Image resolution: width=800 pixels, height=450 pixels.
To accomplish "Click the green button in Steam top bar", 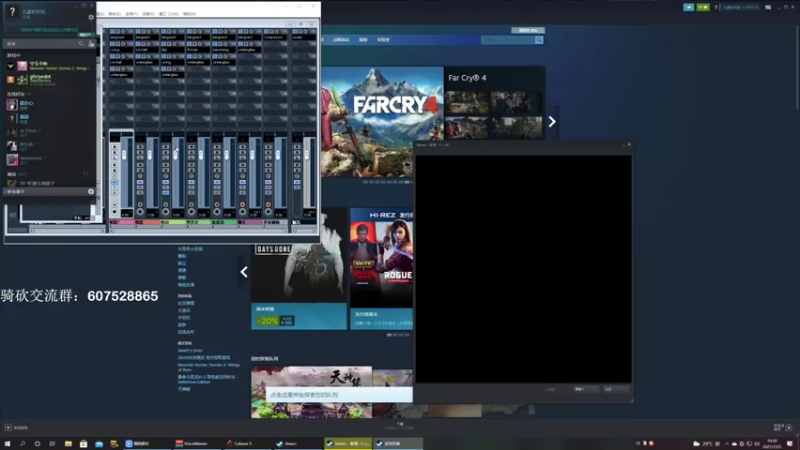I will click(703, 7).
